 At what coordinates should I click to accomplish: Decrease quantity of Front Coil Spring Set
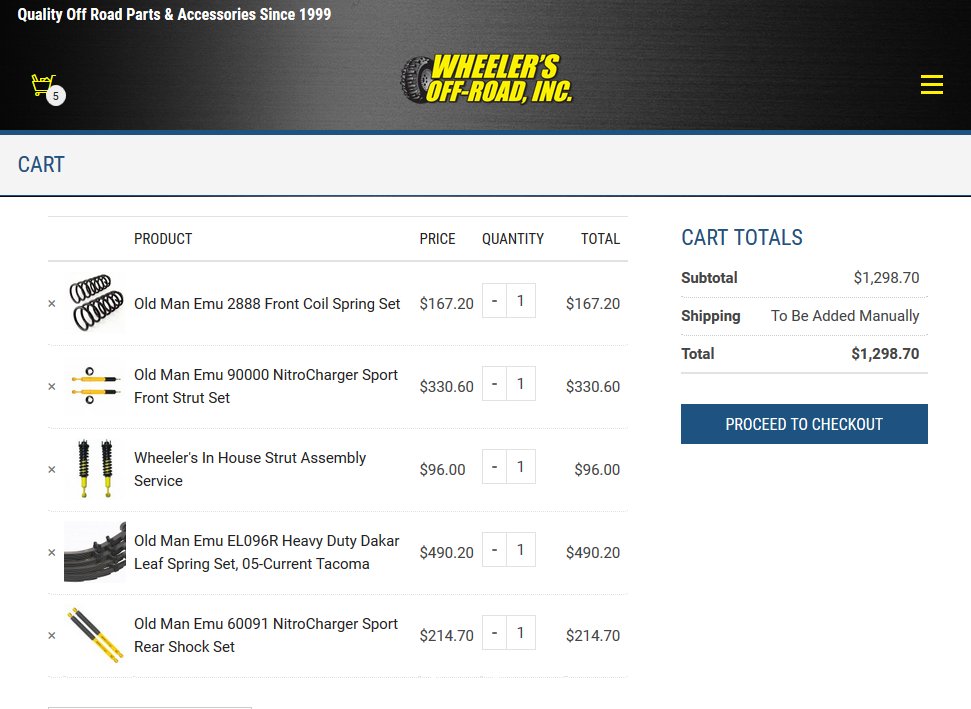494,301
